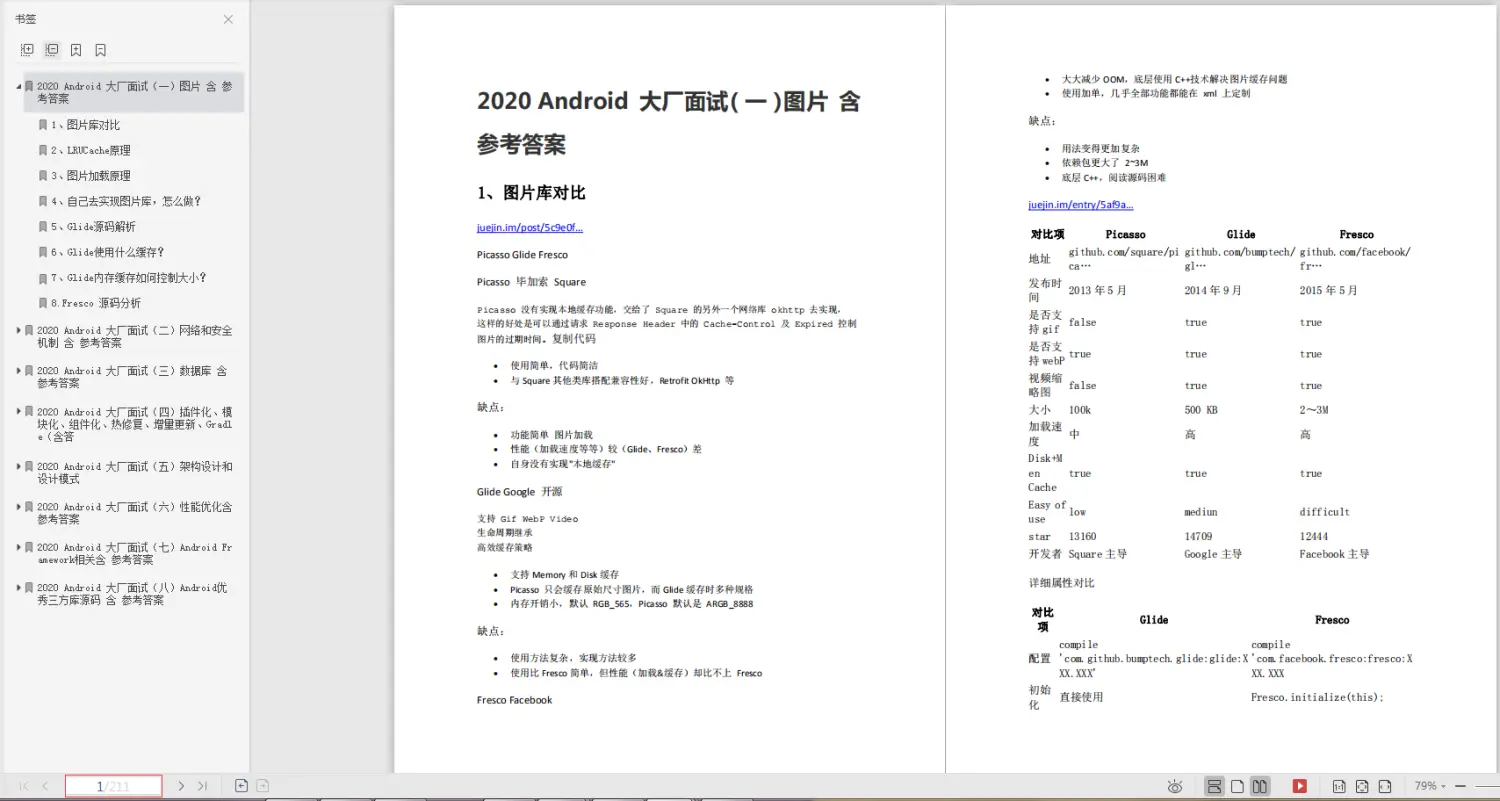Click the 500 KB table cell

click(1201, 410)
